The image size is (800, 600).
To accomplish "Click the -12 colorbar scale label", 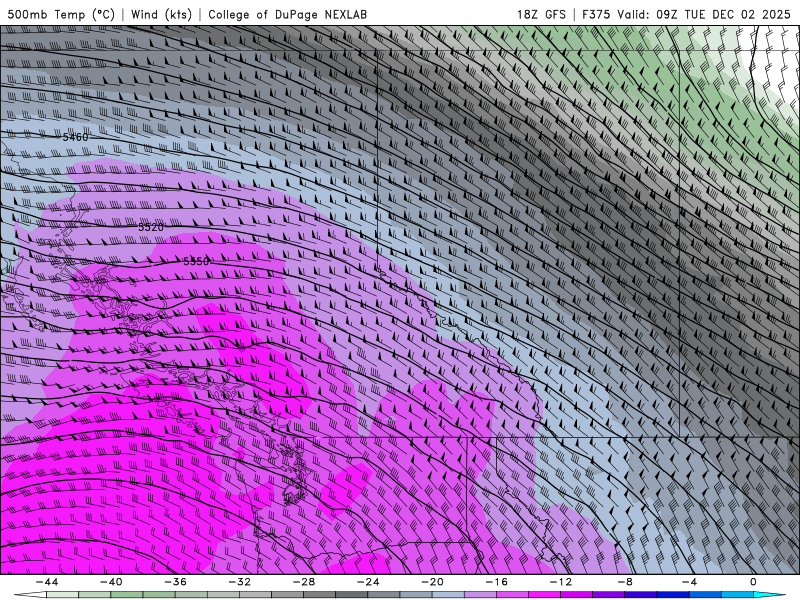I will click(x=561, y=582).
